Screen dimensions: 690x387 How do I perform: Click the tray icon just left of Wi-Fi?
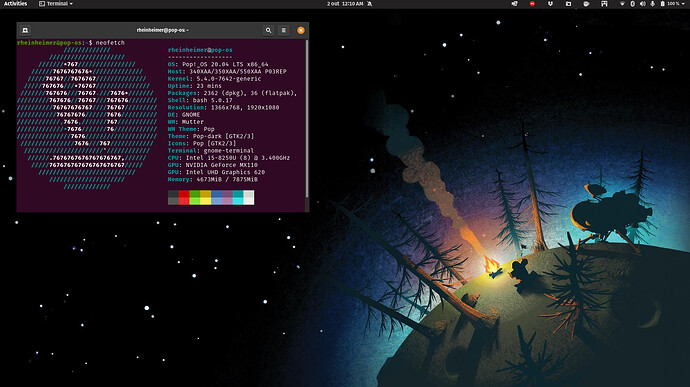click(x=604, y=4)
